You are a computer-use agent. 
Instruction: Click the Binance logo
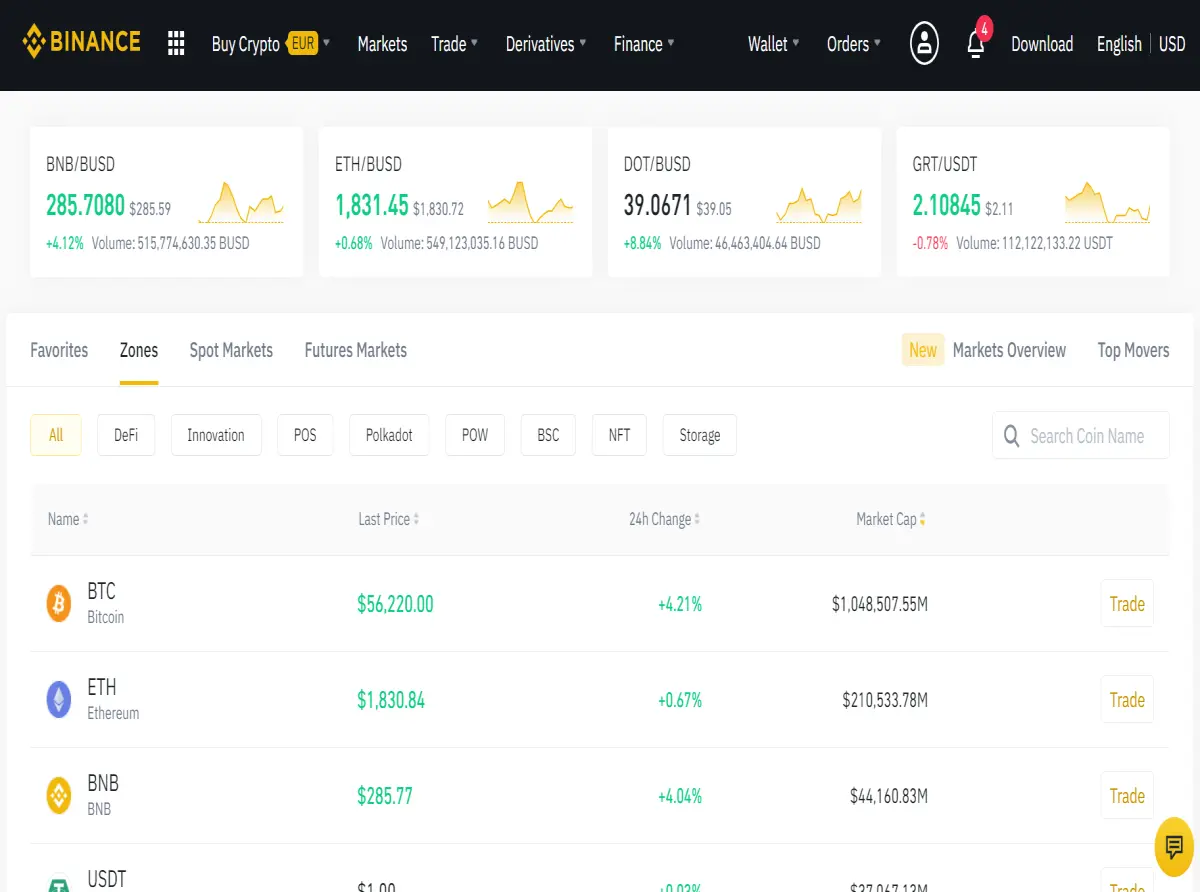[82, 42]
